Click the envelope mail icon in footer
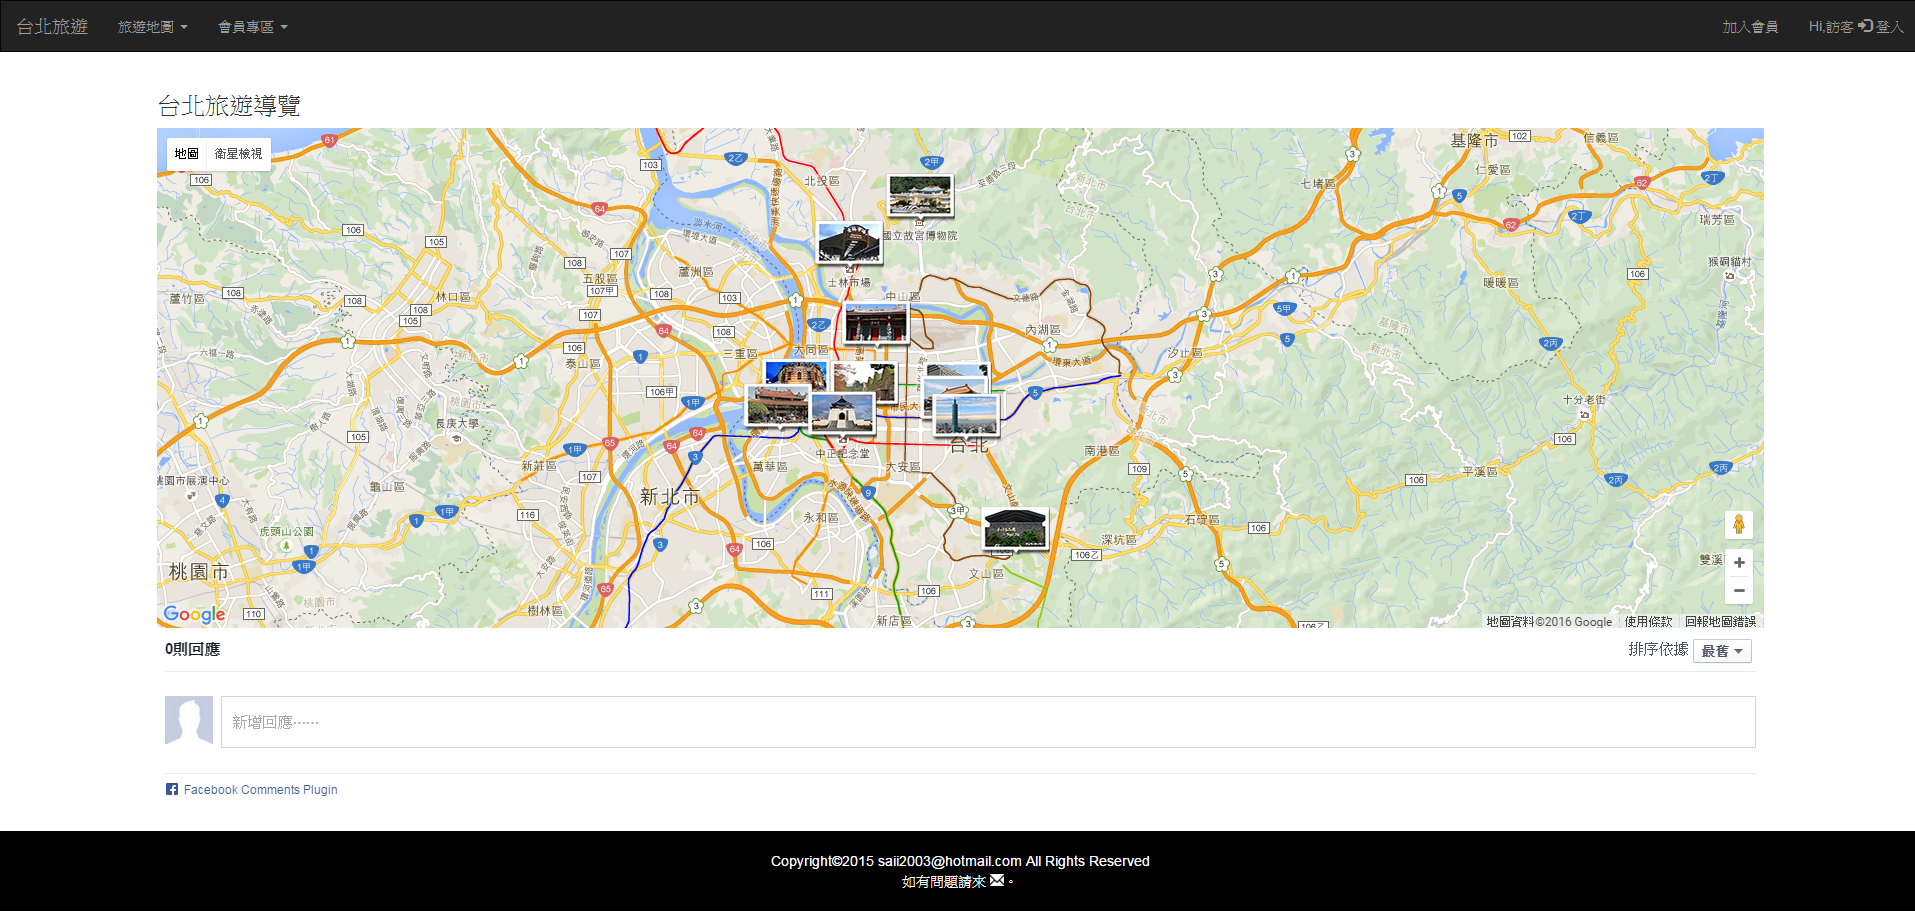 [997, 881]
